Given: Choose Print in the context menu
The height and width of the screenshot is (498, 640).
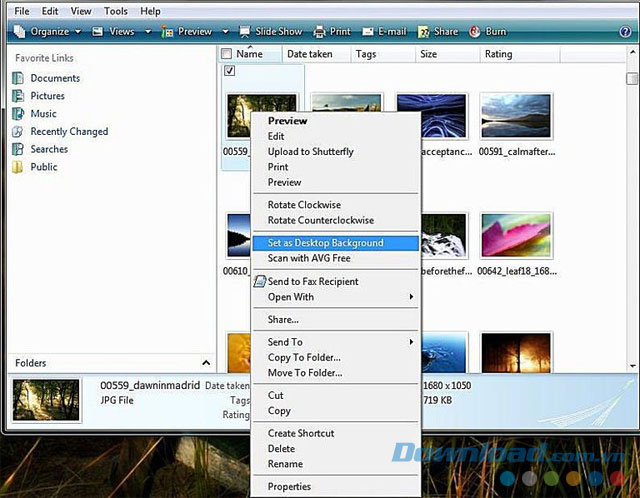Looking at the screenshot, I should point(336,167).
